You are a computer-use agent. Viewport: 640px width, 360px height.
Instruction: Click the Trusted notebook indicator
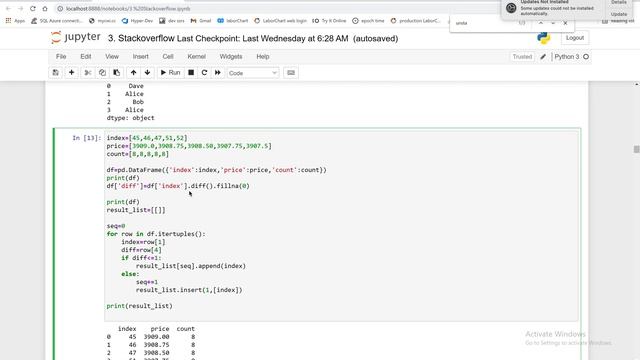pyautogui.click(x=522, y=57)
